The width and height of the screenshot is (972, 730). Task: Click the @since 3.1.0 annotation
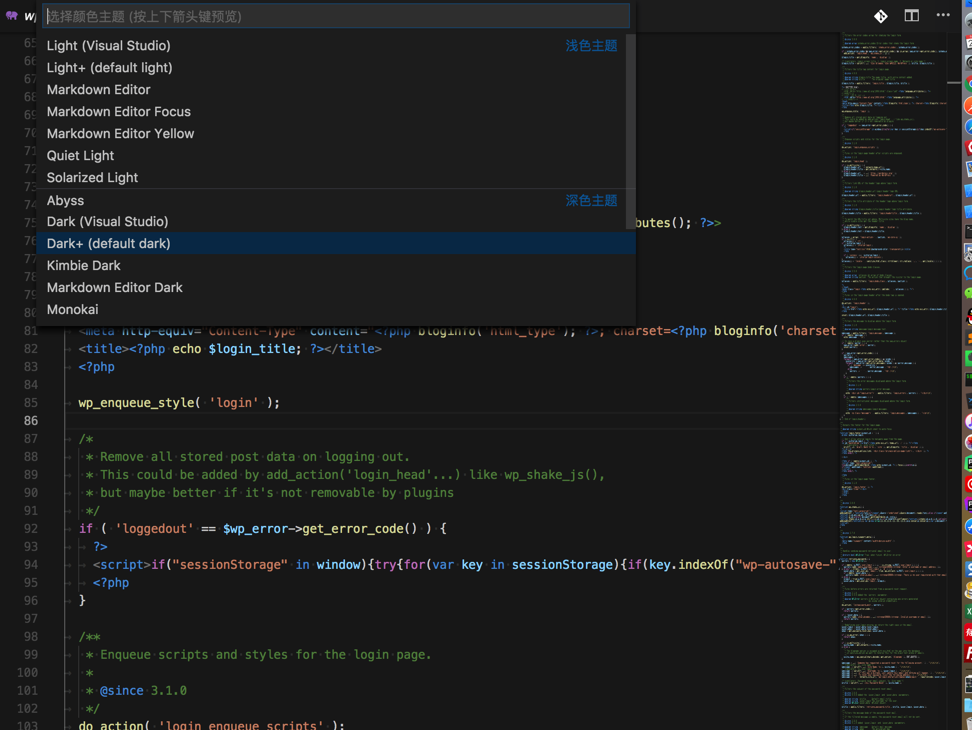(143, 690)
